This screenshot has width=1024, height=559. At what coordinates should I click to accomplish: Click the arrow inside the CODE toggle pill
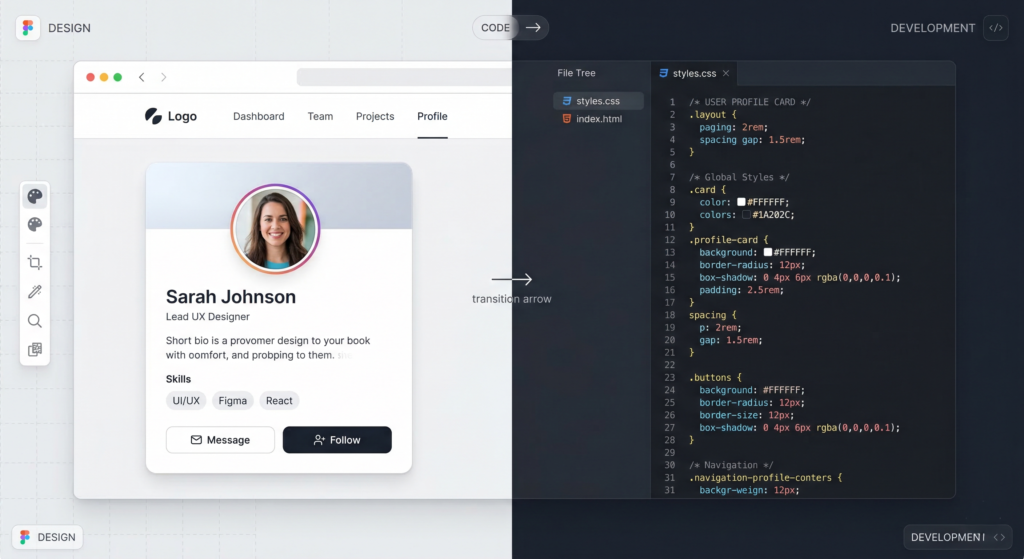click(533, 28)
